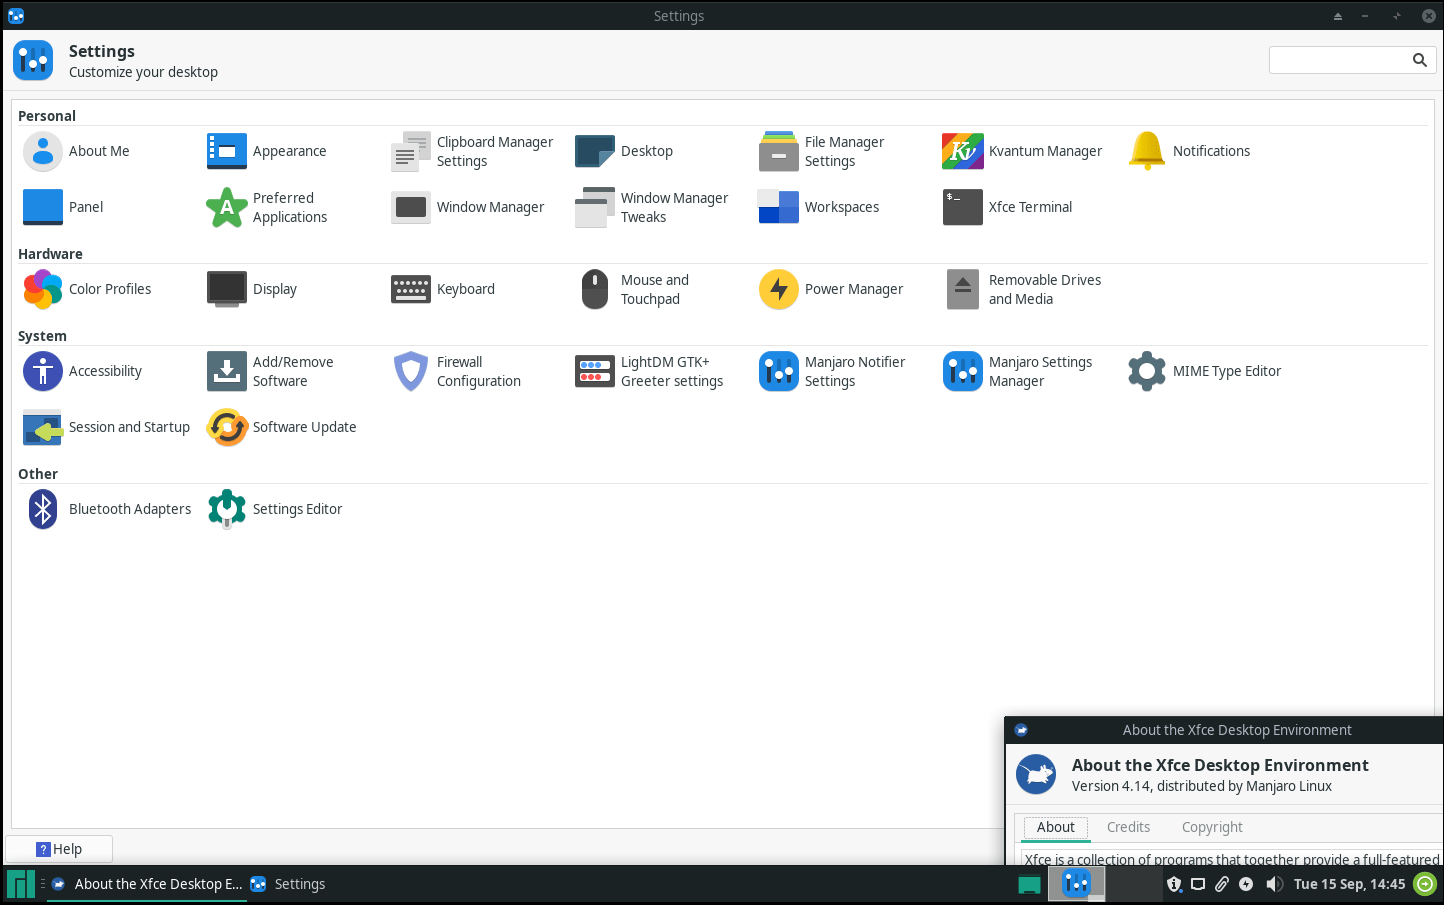
Task: Click the Manjaro menu button on the taskbar
Action: tap(18, 884)
